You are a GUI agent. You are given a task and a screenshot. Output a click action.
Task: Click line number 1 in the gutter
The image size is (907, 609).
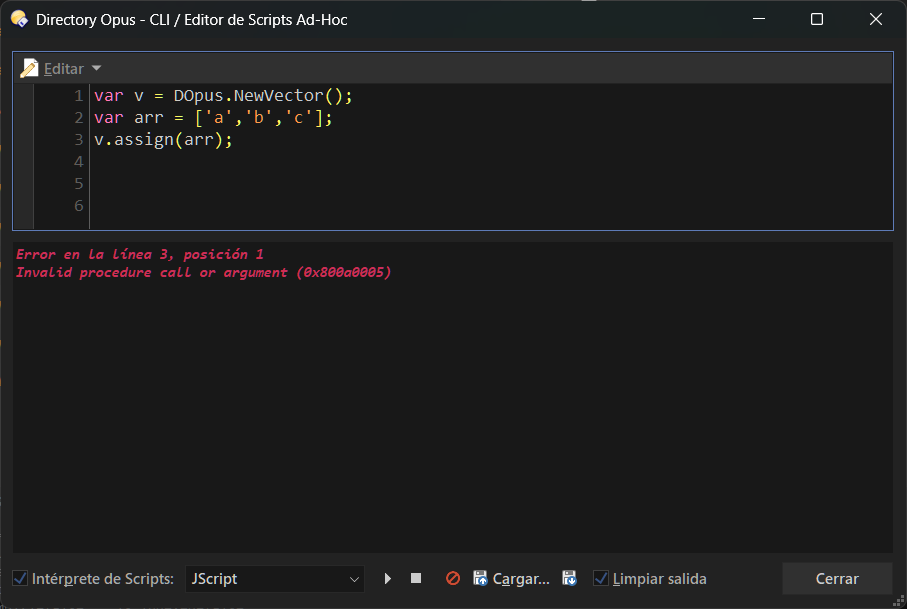tap(78, 96)
